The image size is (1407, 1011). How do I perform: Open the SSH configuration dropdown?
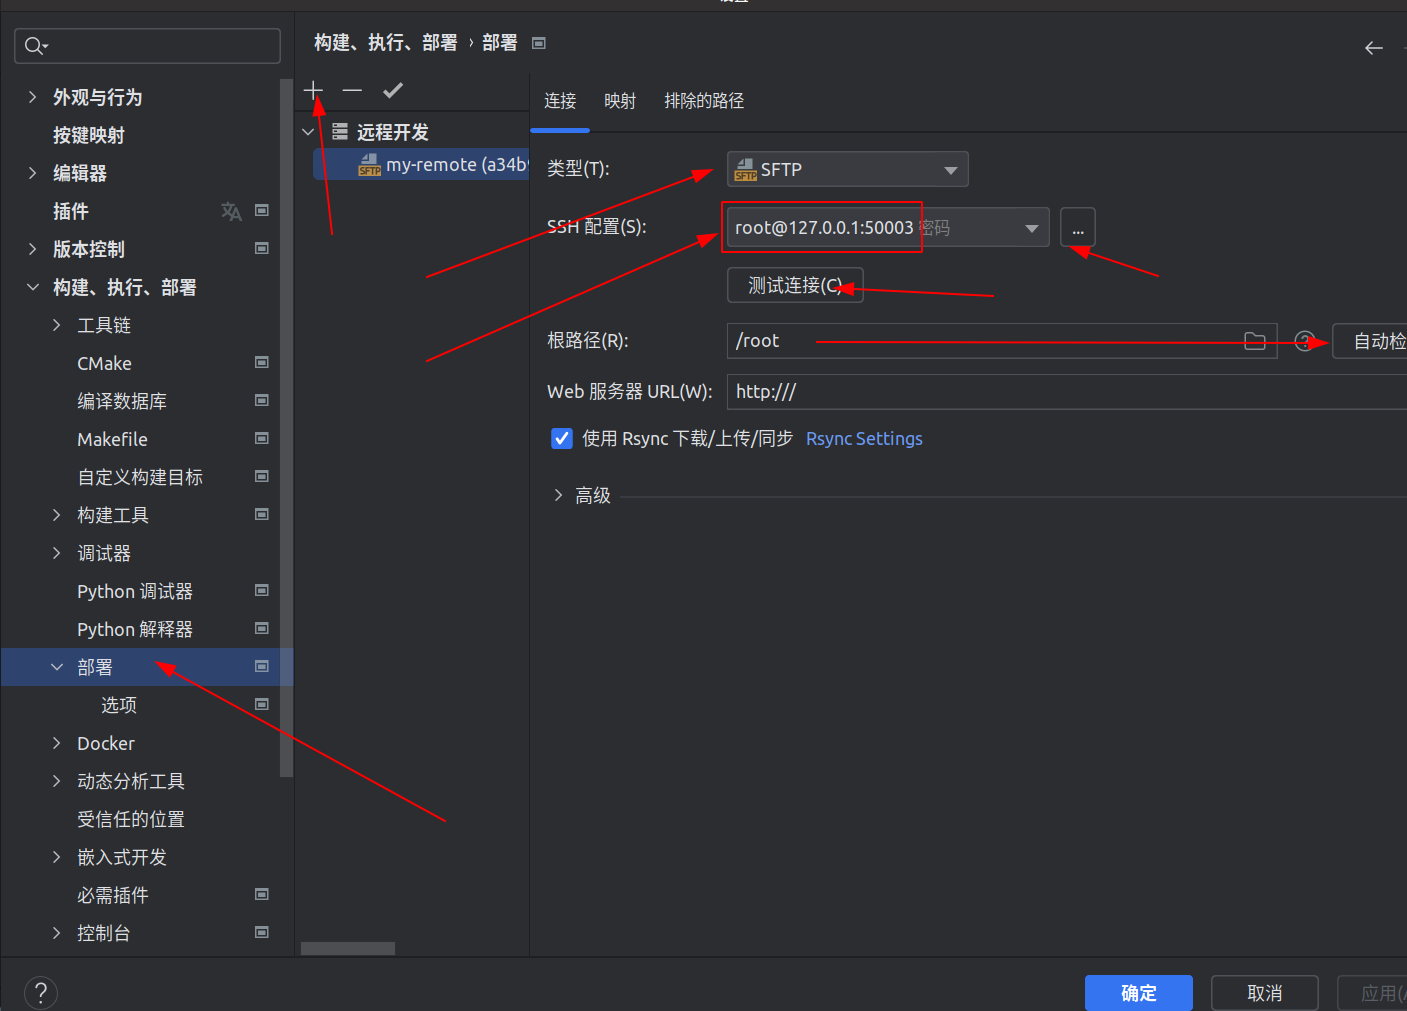pos(1031,228)
